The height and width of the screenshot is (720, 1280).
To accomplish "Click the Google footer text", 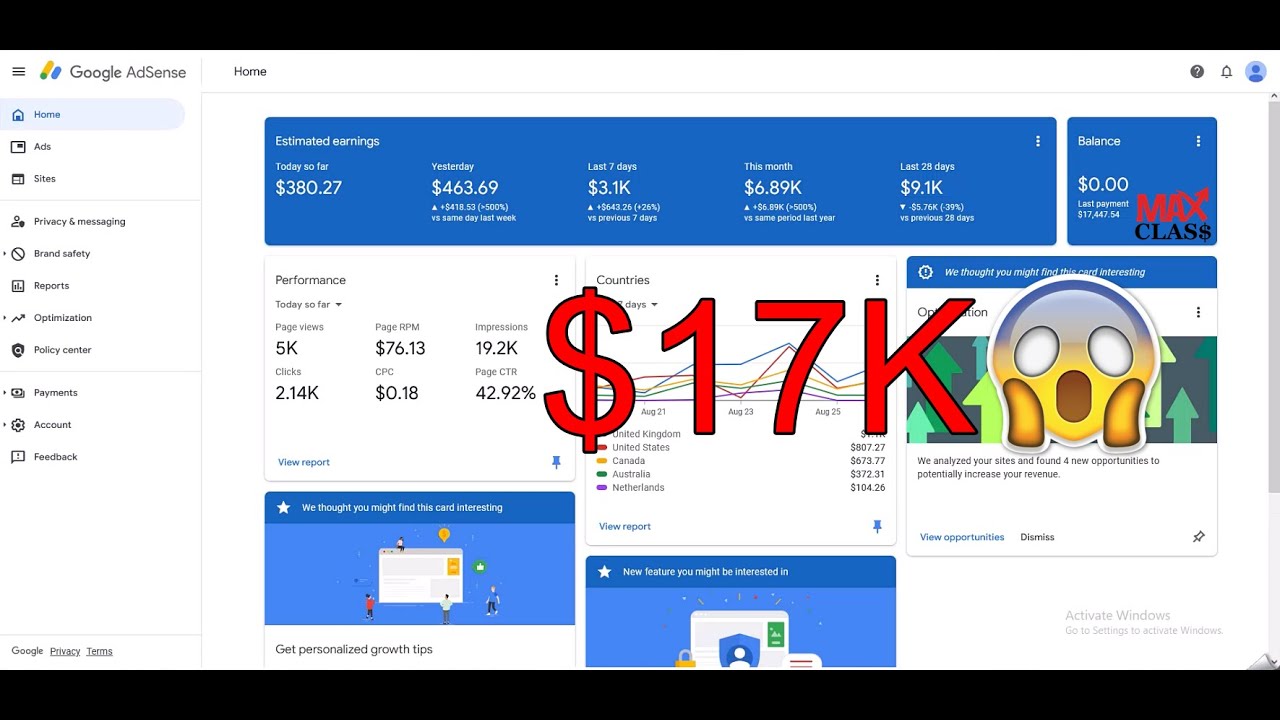I will coord(27,651).
